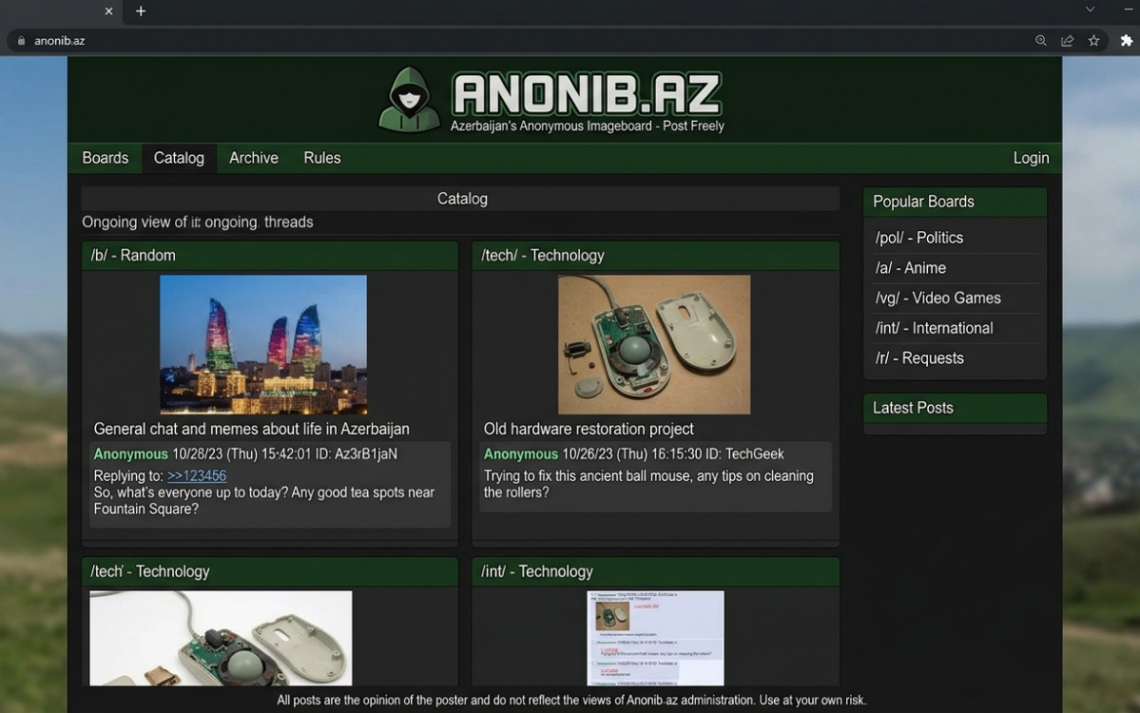The image size is (1140, 713).
Task: Go to /int/ - International board
Action: 934,329
